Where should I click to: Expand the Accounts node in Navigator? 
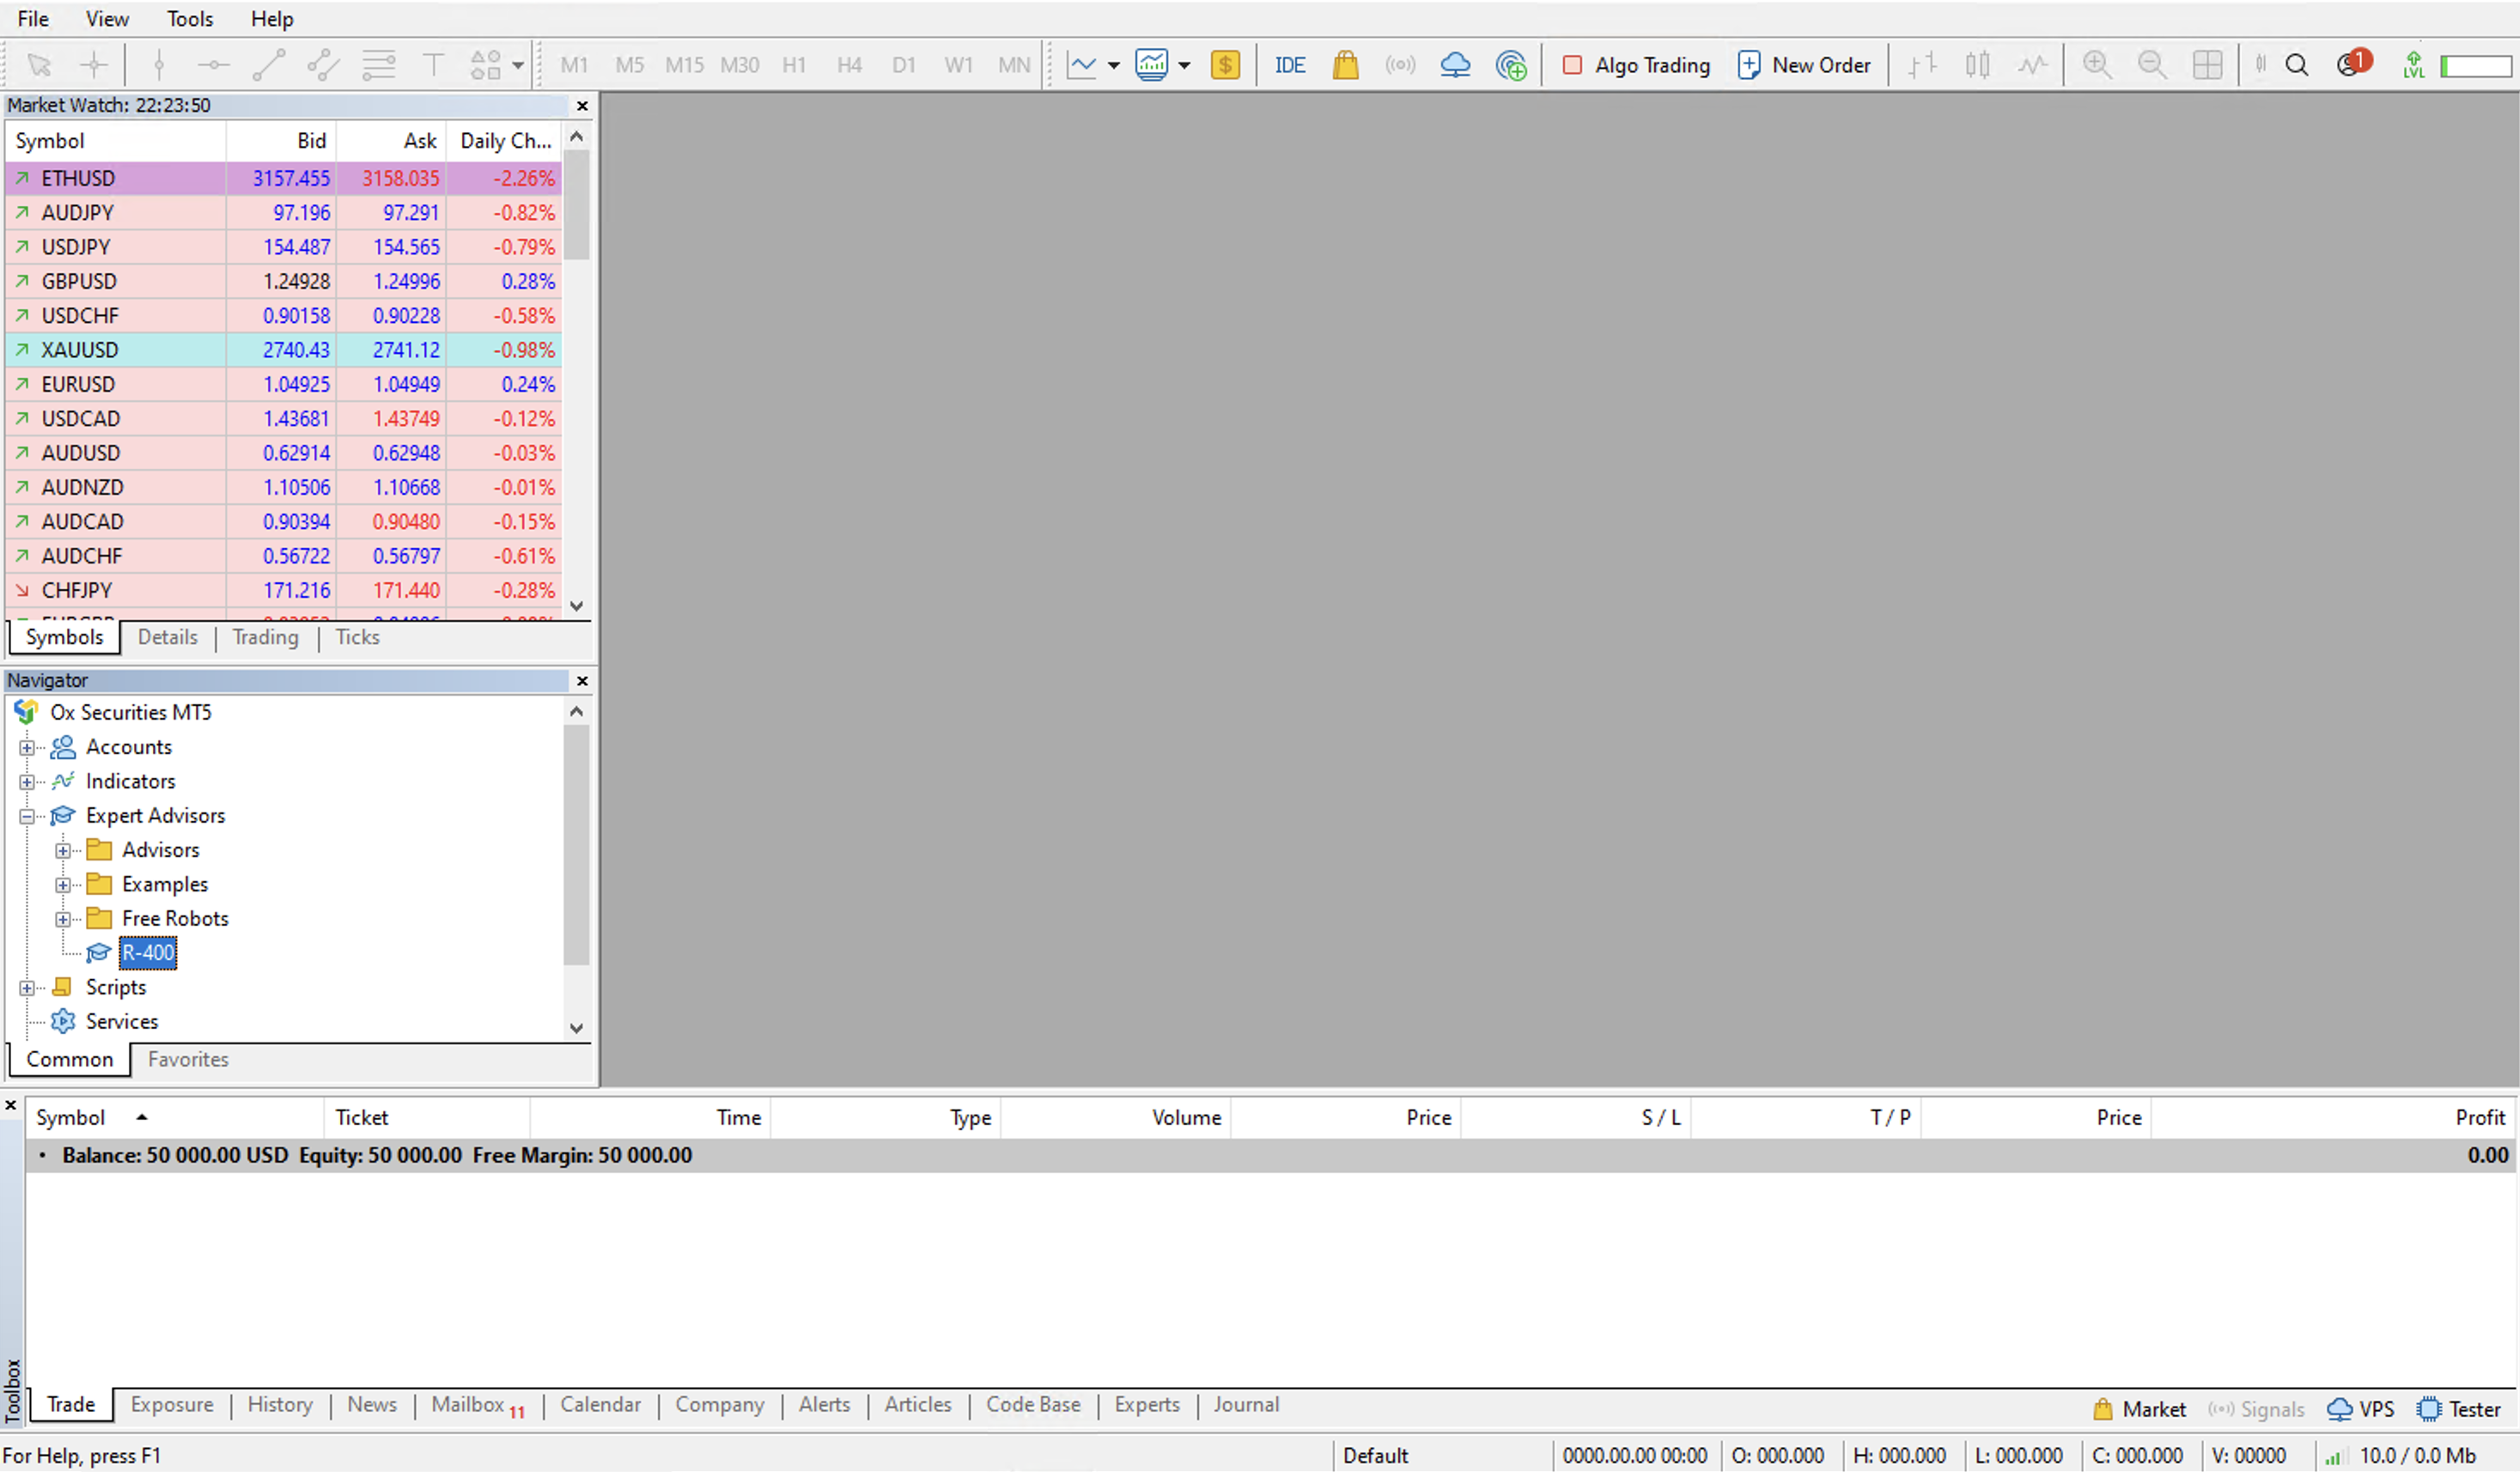pyautogui.click(x=28, y=746)
